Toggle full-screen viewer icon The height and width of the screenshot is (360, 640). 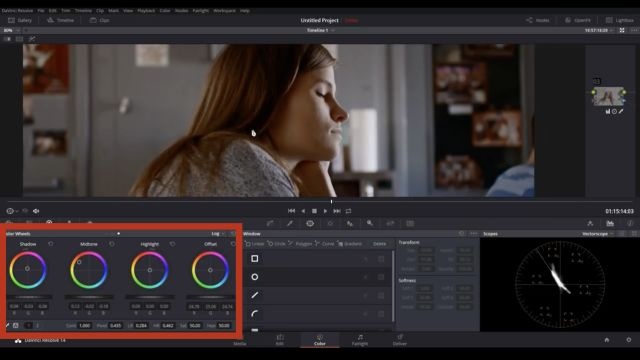click(622, 30)
